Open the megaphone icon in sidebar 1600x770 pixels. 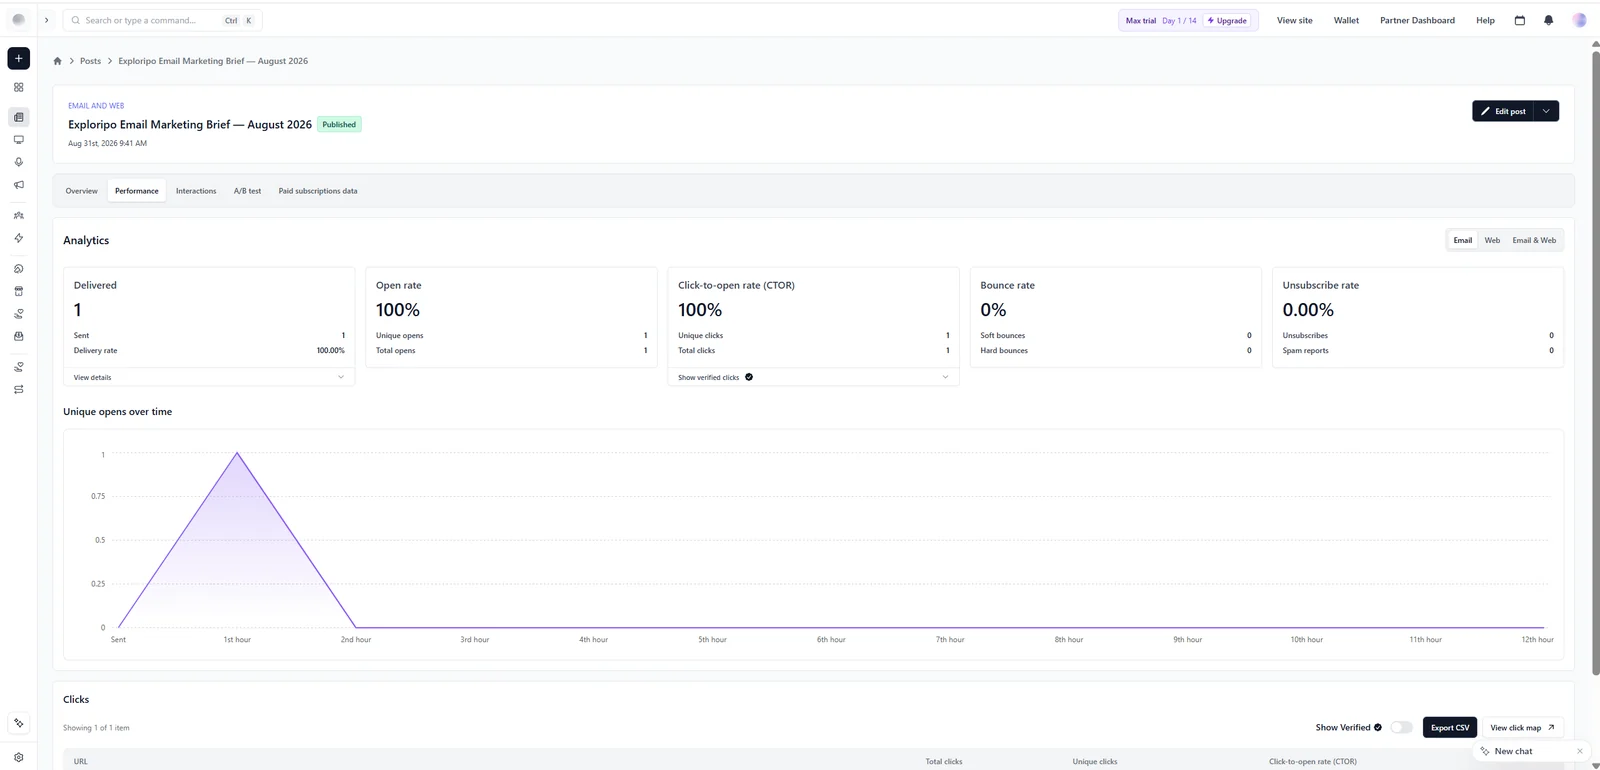(x=18, y=185)
